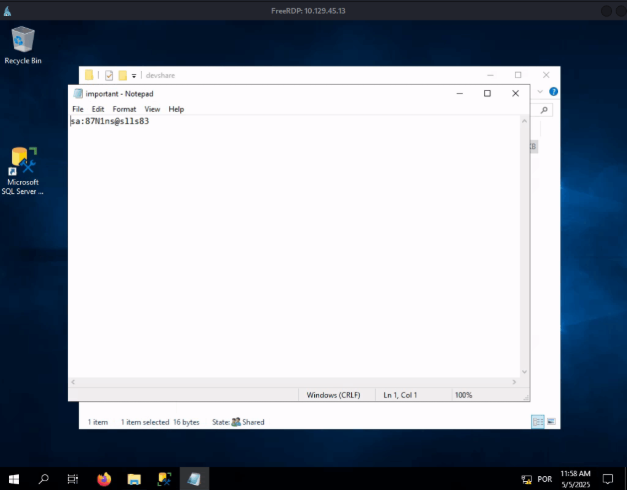The image size is (627, 490).
Task: Open the notification center icon
Action: point(607,479)
